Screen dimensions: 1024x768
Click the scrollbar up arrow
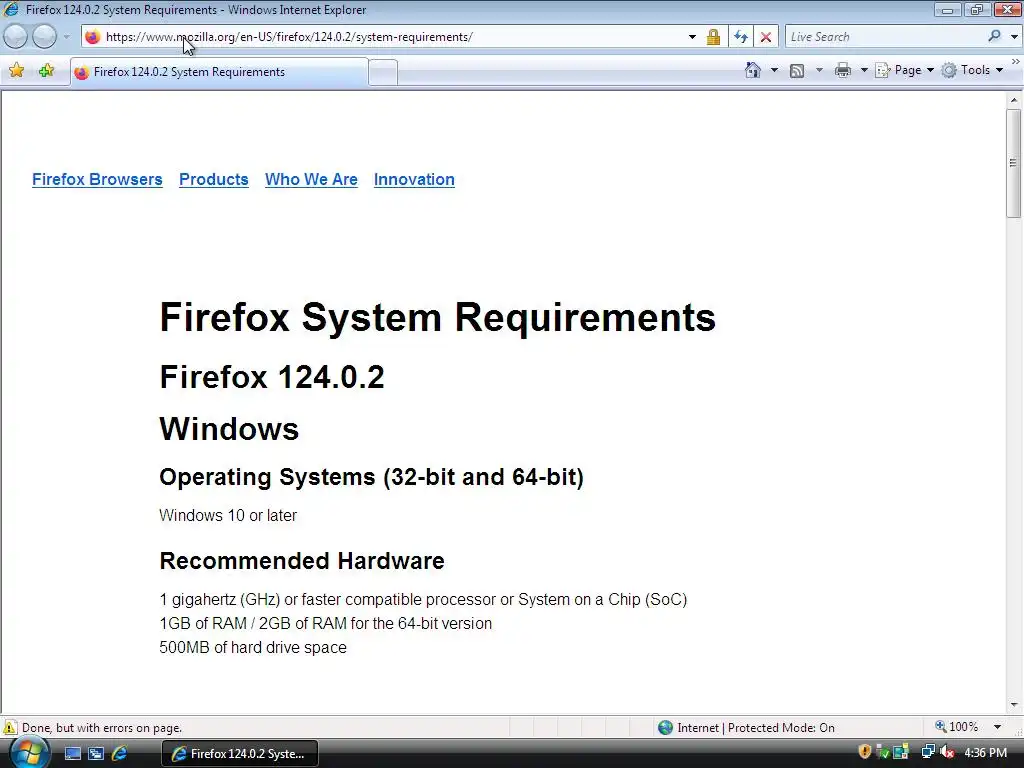(x=1014, y=100)
